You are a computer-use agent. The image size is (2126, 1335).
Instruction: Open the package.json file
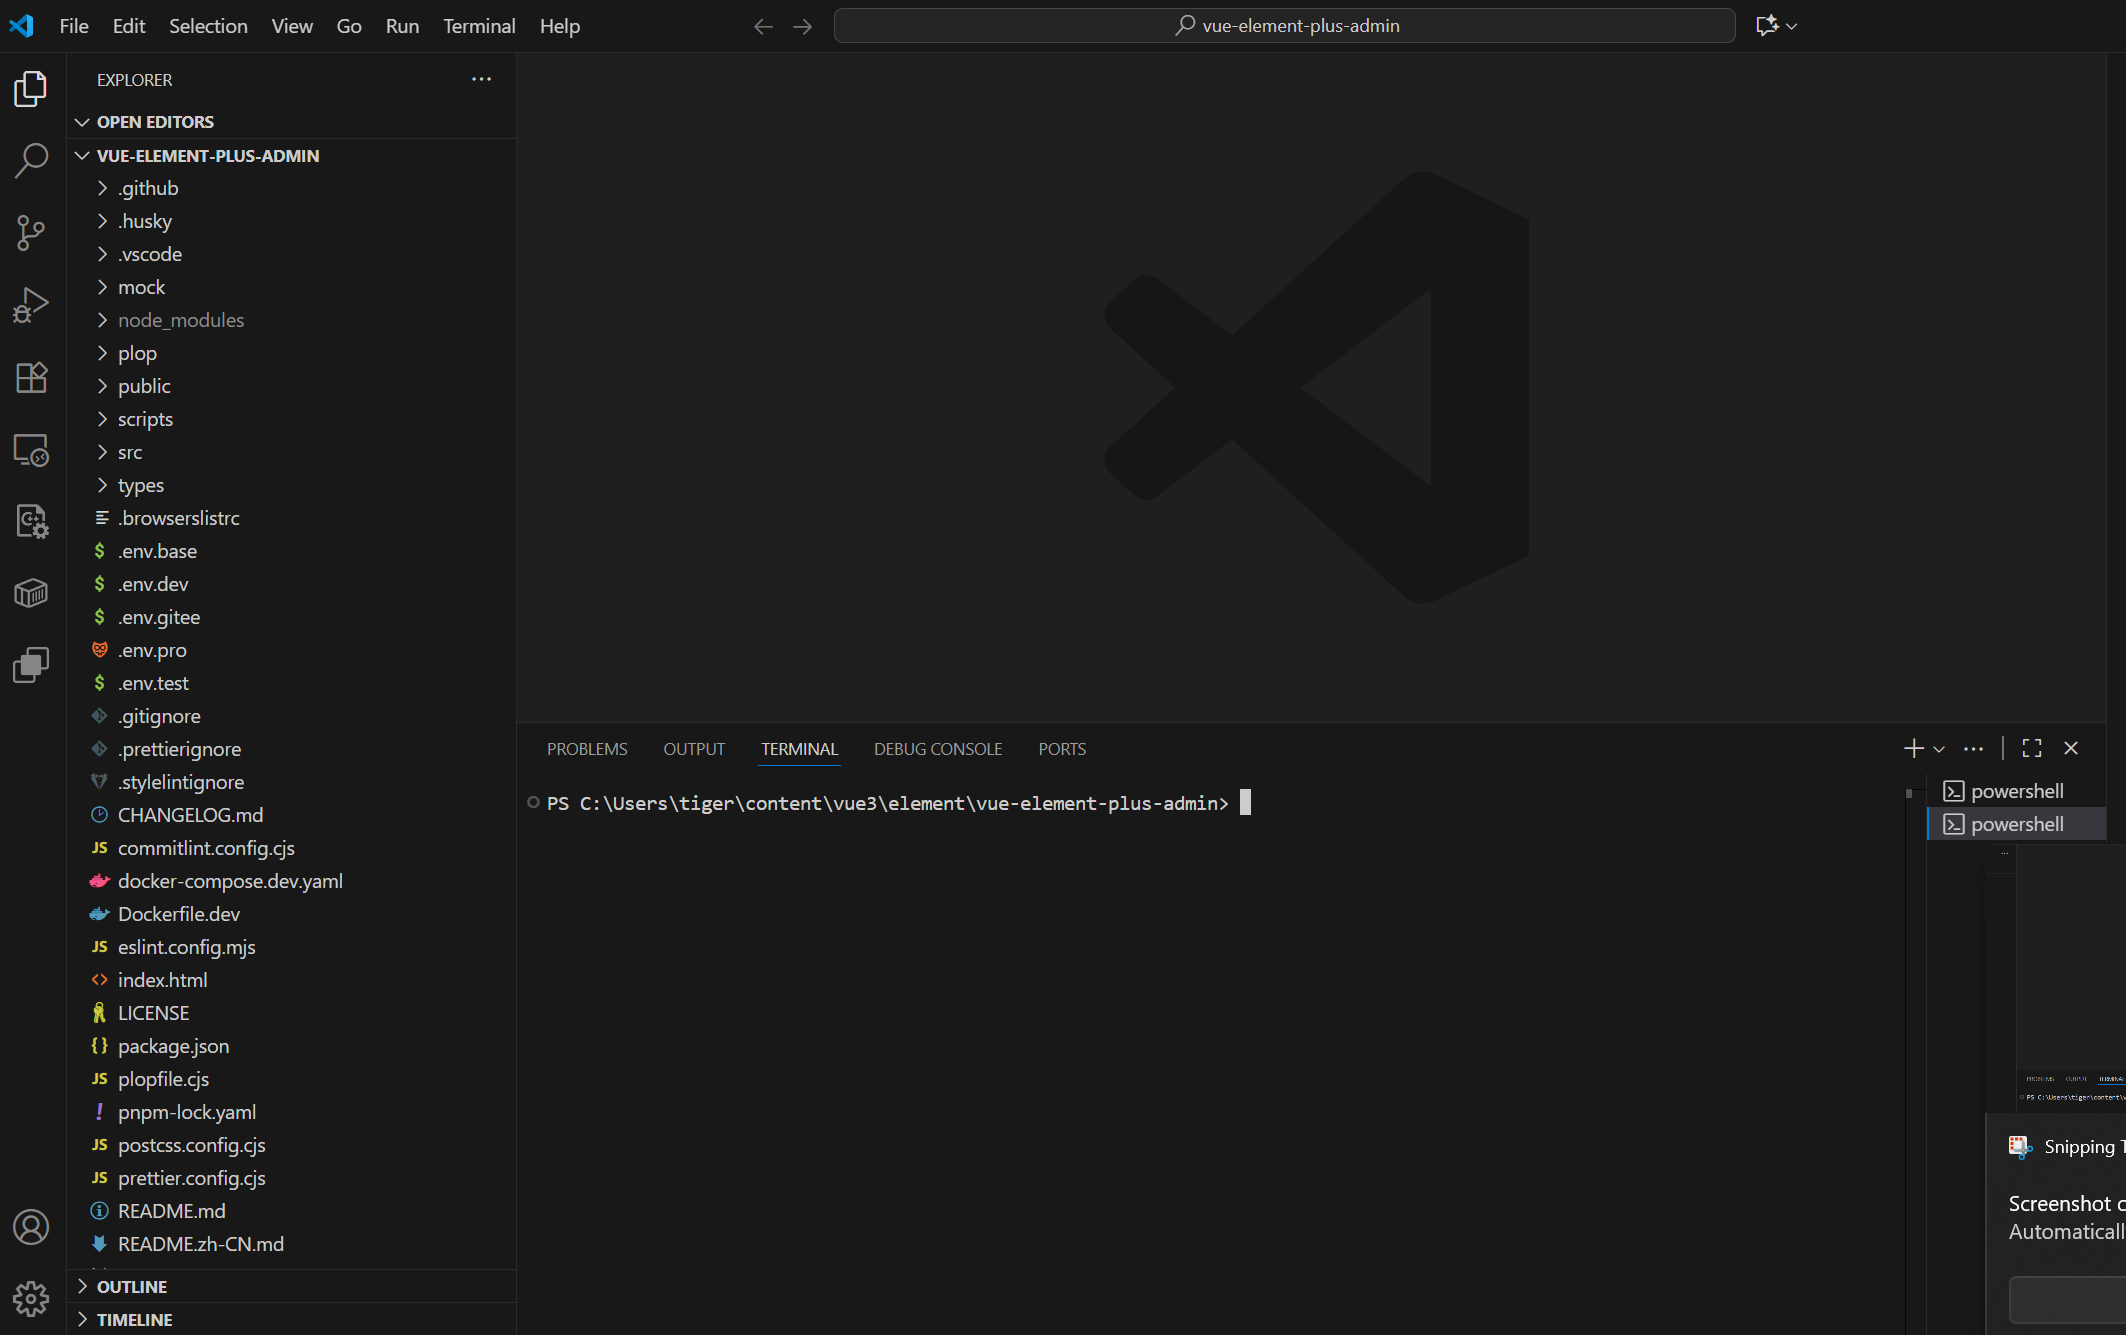point(291,1046)
